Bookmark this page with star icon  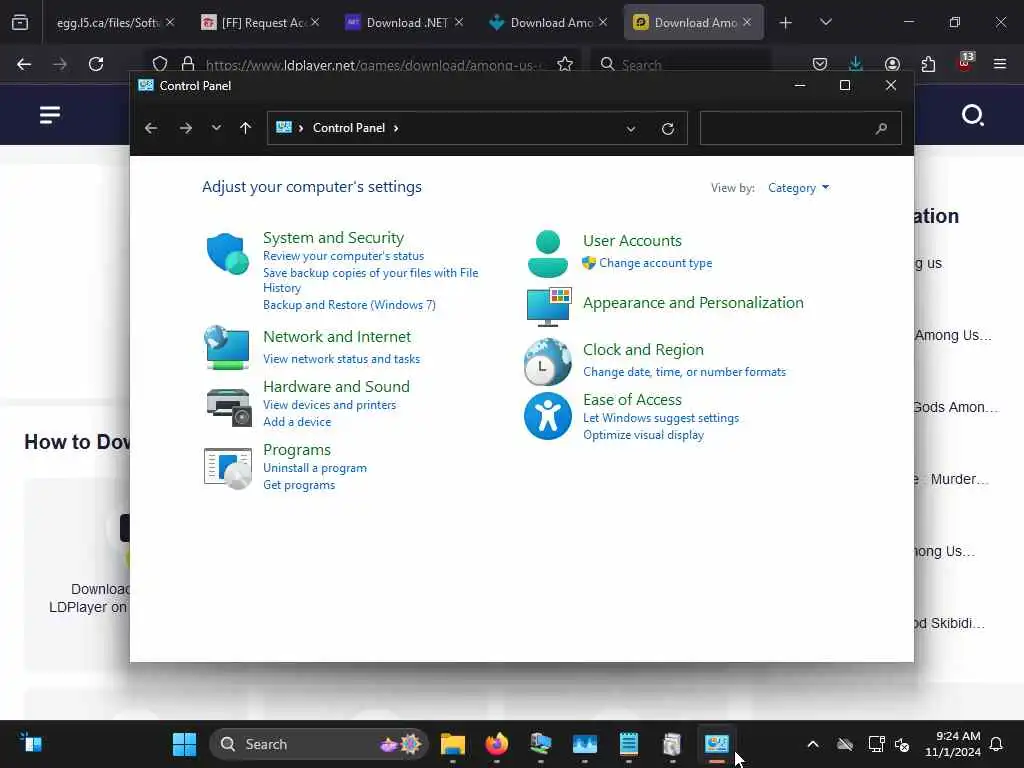(x=565, y=64)
